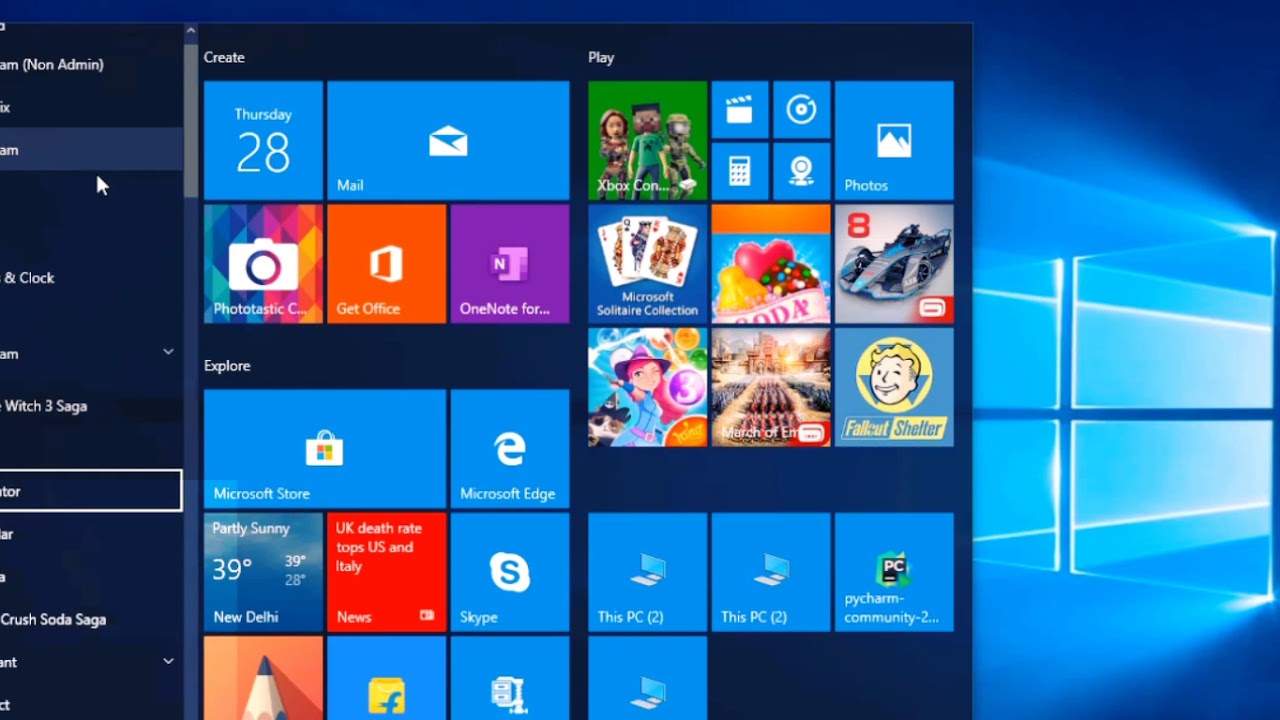Open 'Witch 3 Saga' in the app list
The width and height of the screenshot is (1280, 720).
(x=91, y=406)
